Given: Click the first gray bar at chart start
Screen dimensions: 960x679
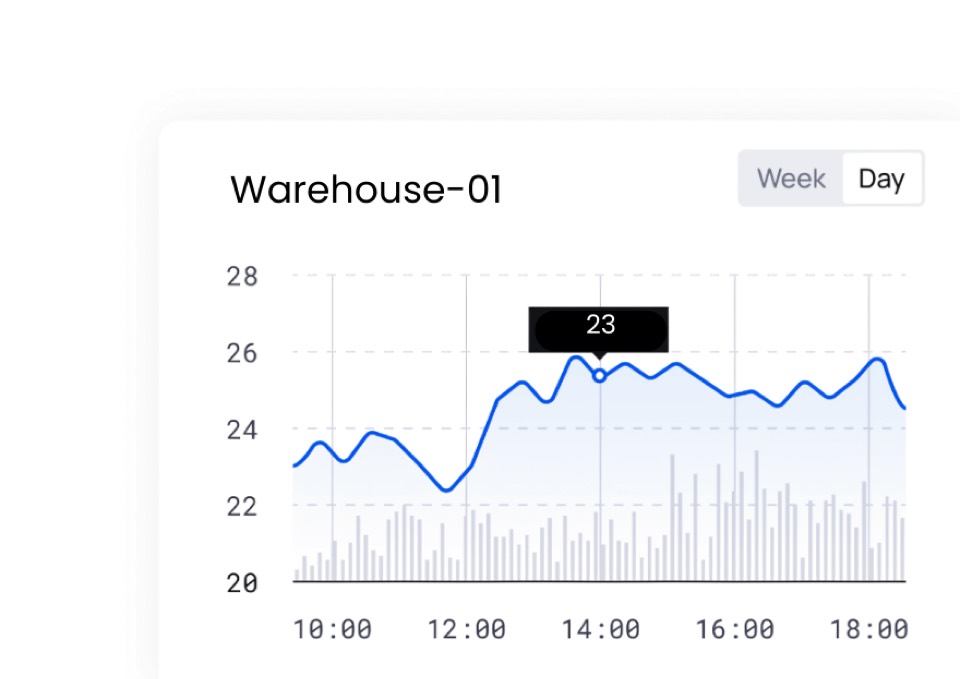Looking at the screenshot, I should coord(297,575).
